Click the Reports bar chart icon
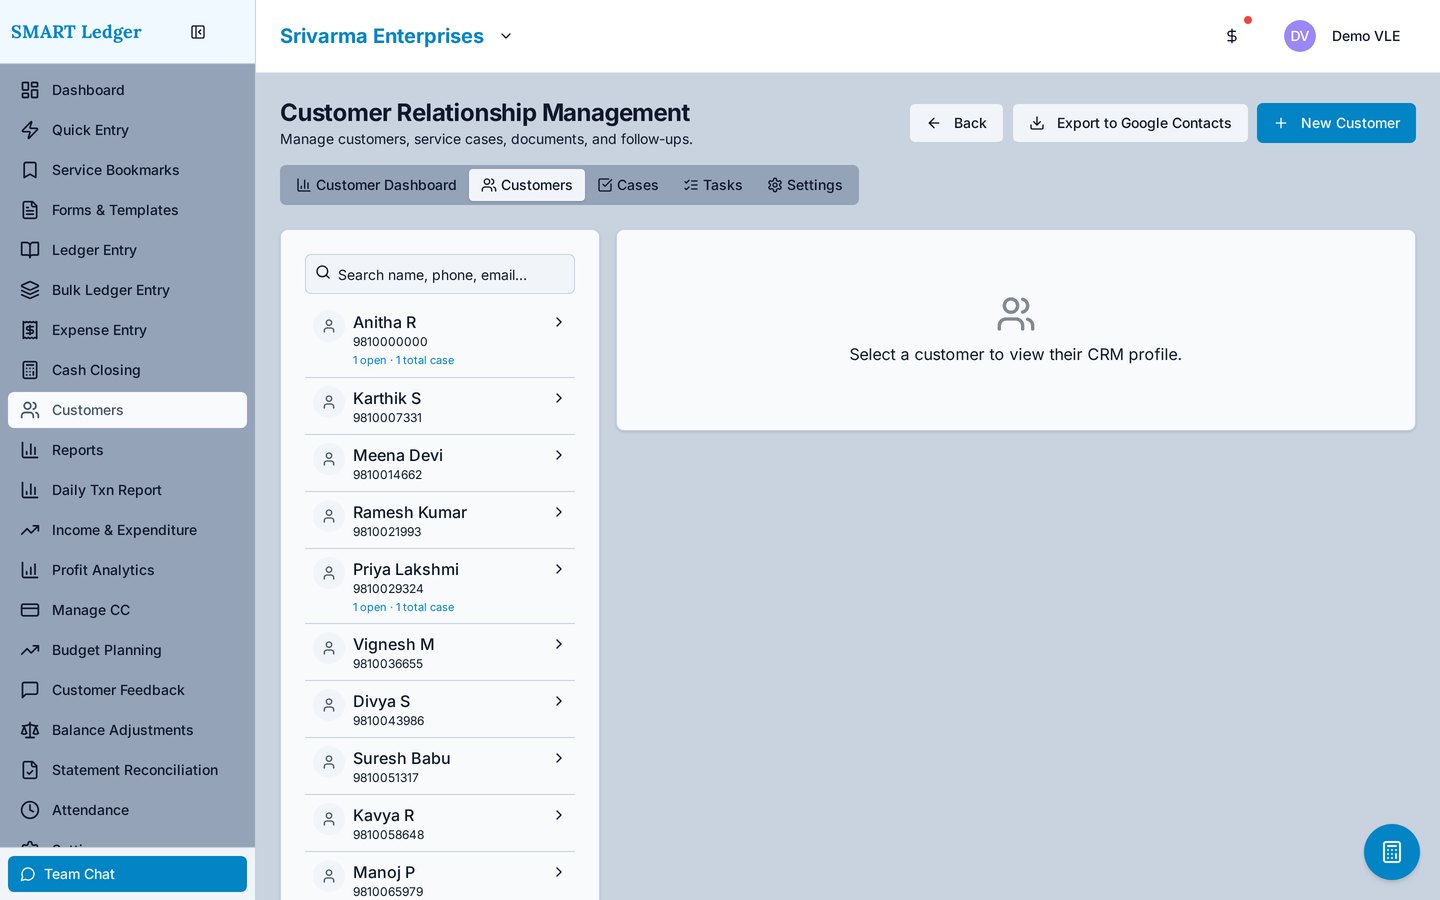 (x=30, y=450)
